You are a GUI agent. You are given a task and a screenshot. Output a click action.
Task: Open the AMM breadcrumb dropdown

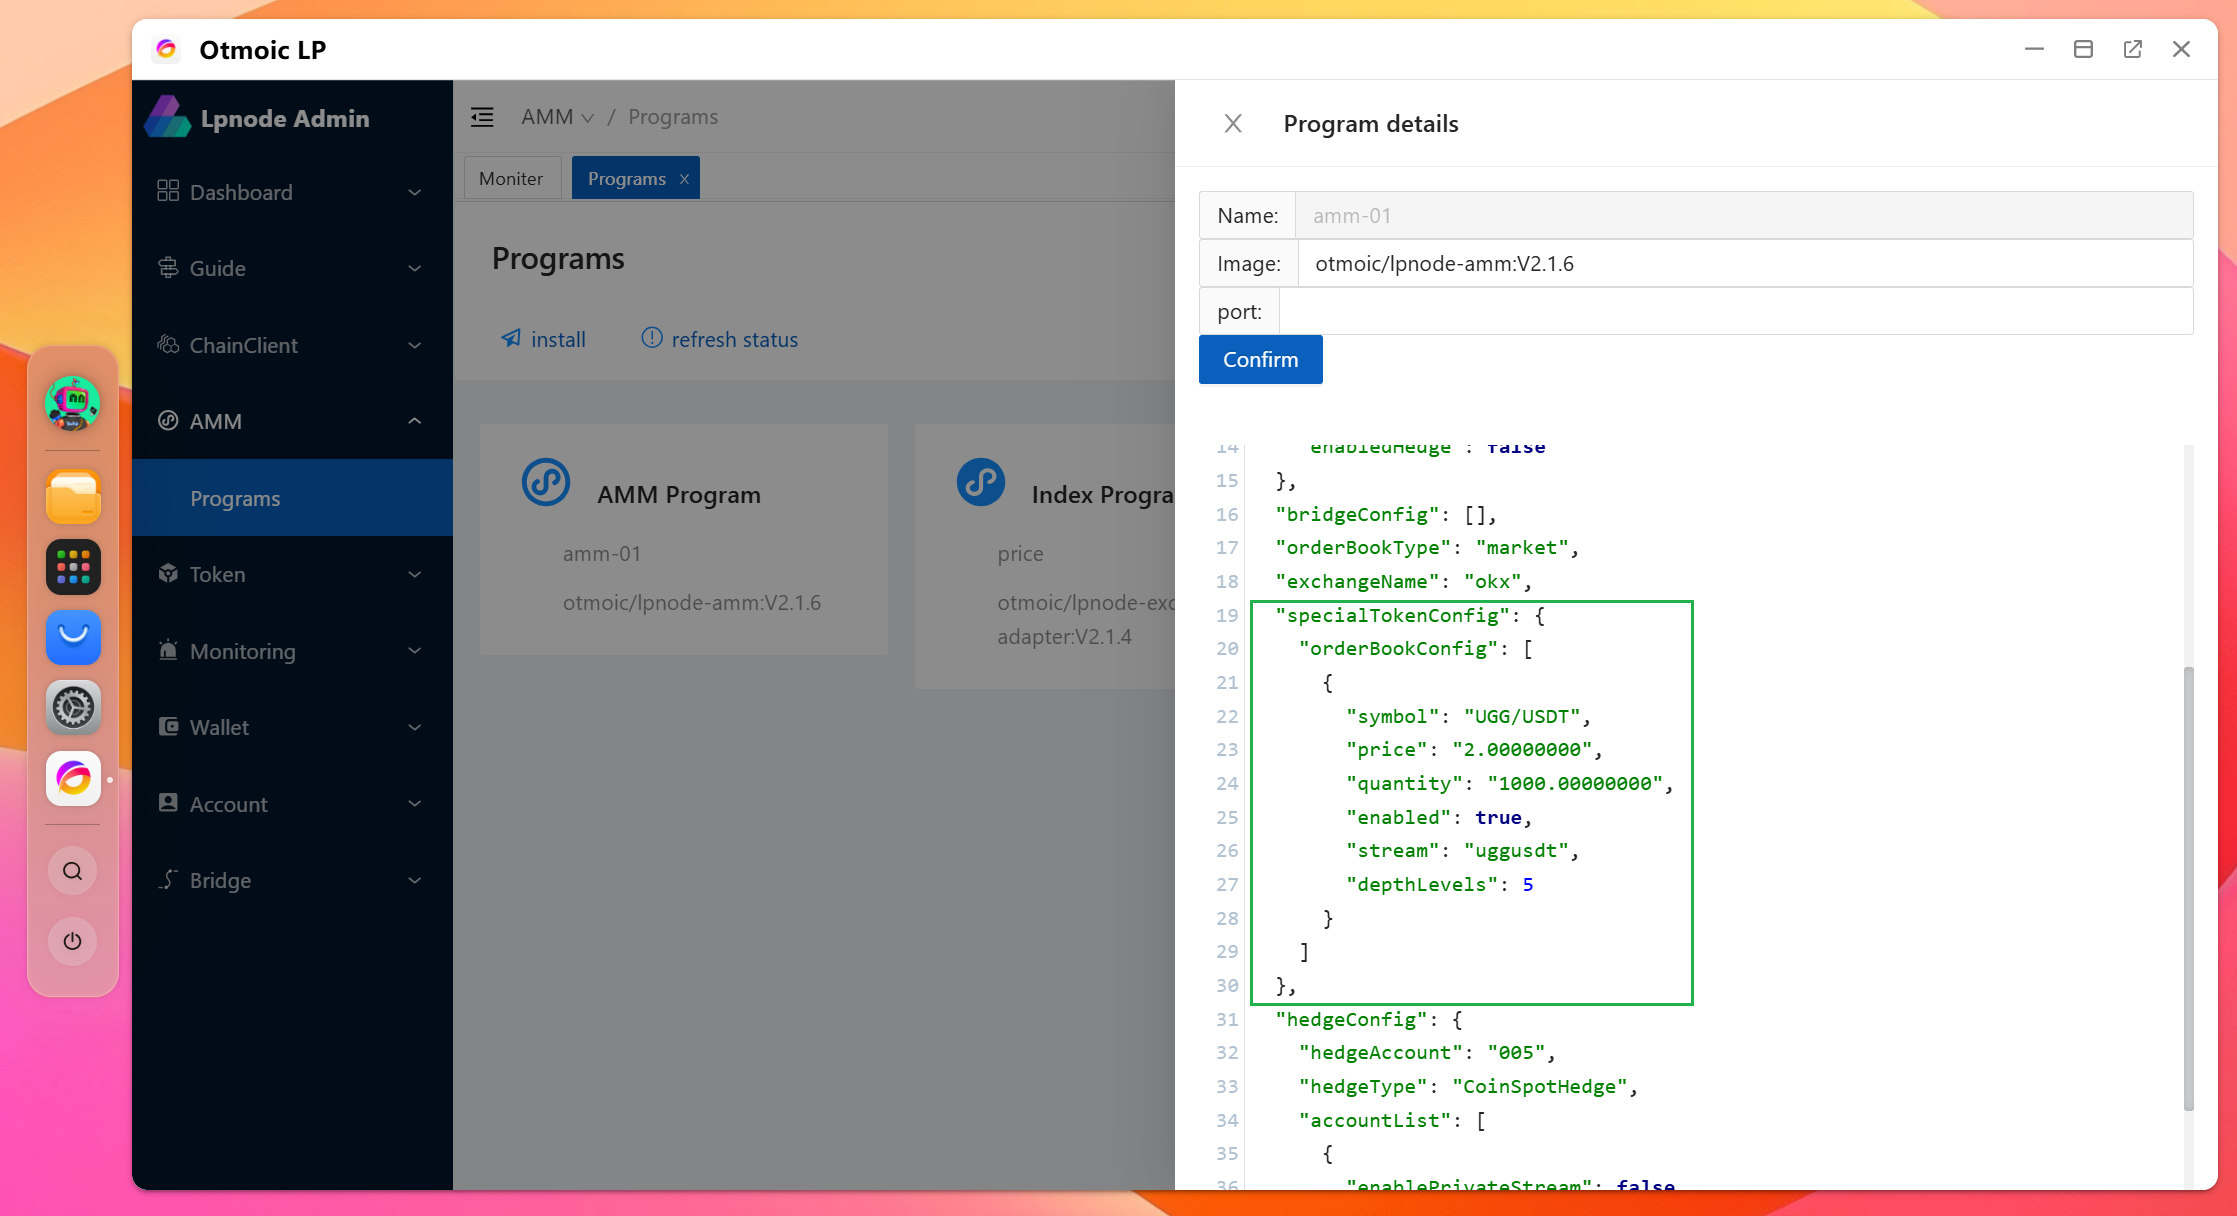click(589, 117)
